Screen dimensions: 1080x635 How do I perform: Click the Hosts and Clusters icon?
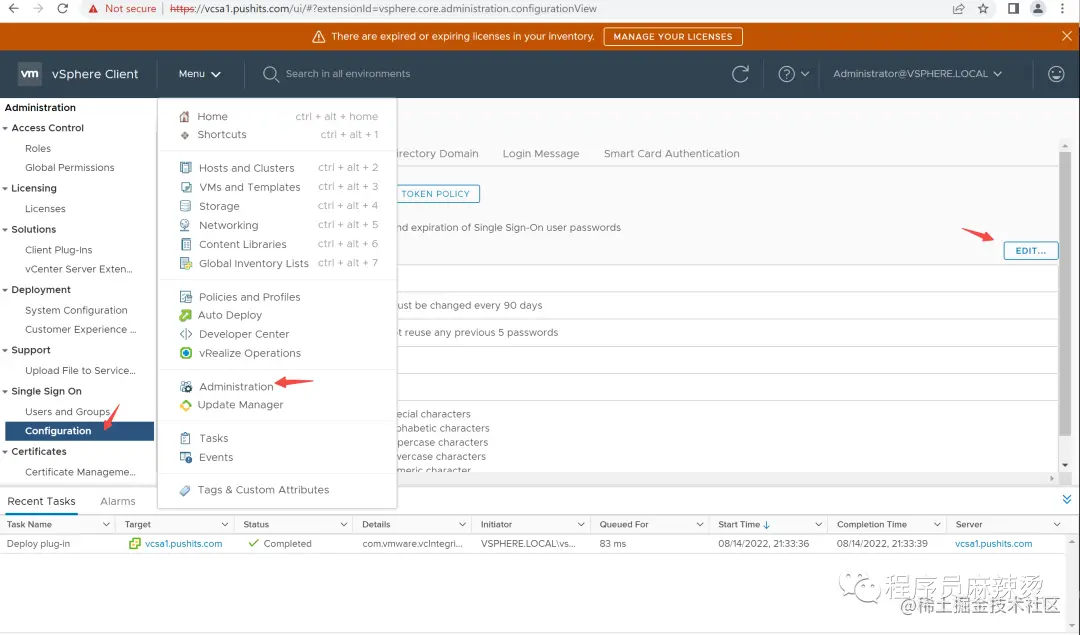pos(185,167)
